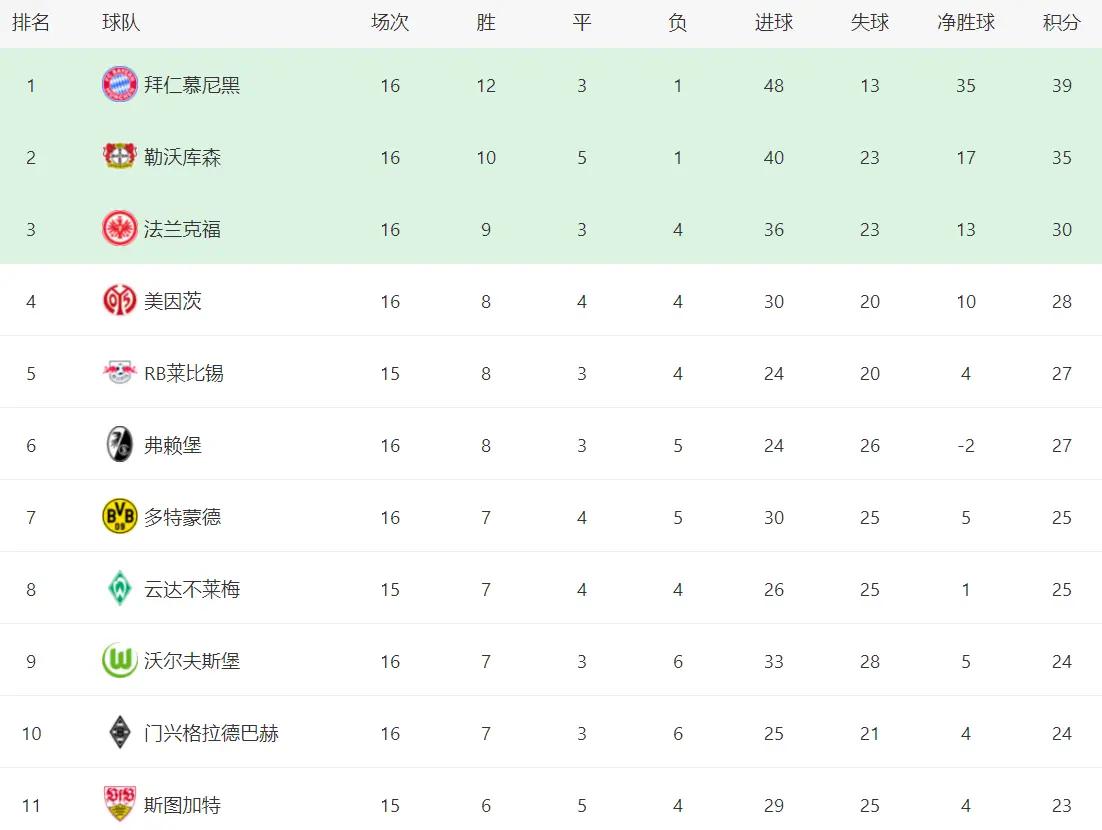Sort by the 净胜球 column header
The height and width of the screenshot is (830, 1102).
(x=965, y=22)
